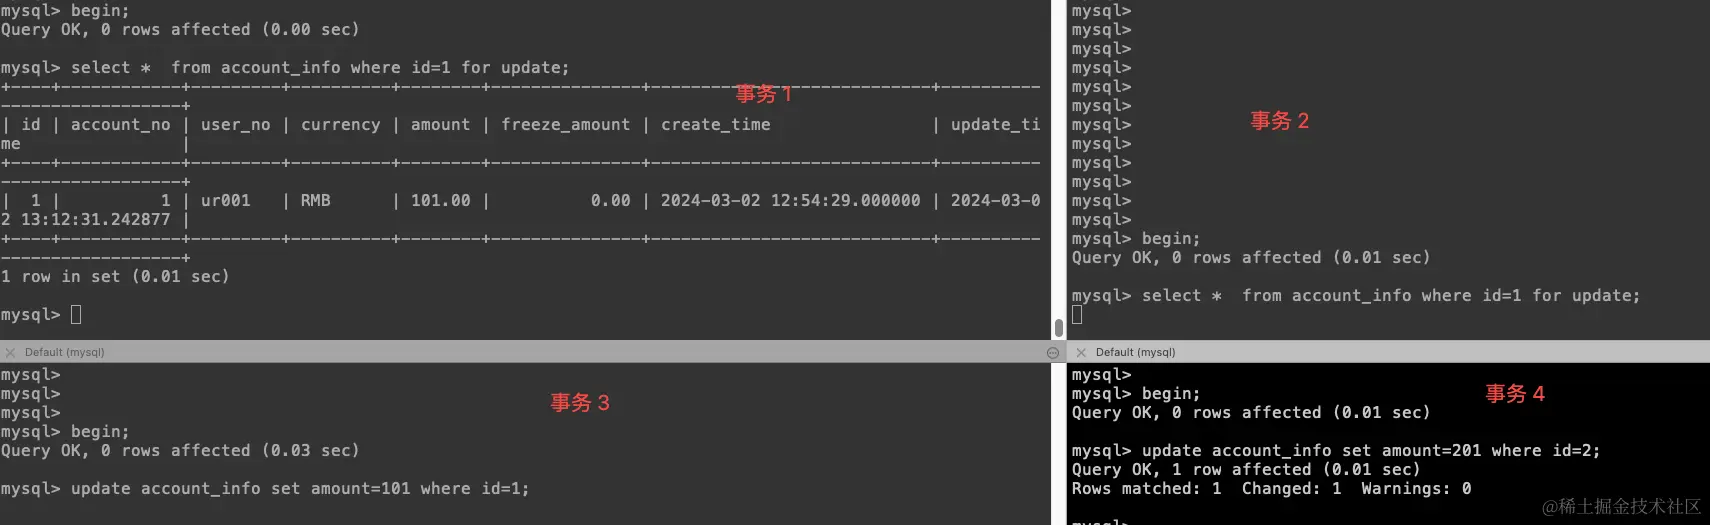
Task: Click the select statement above the result table
Action: [x=320, y=68]
